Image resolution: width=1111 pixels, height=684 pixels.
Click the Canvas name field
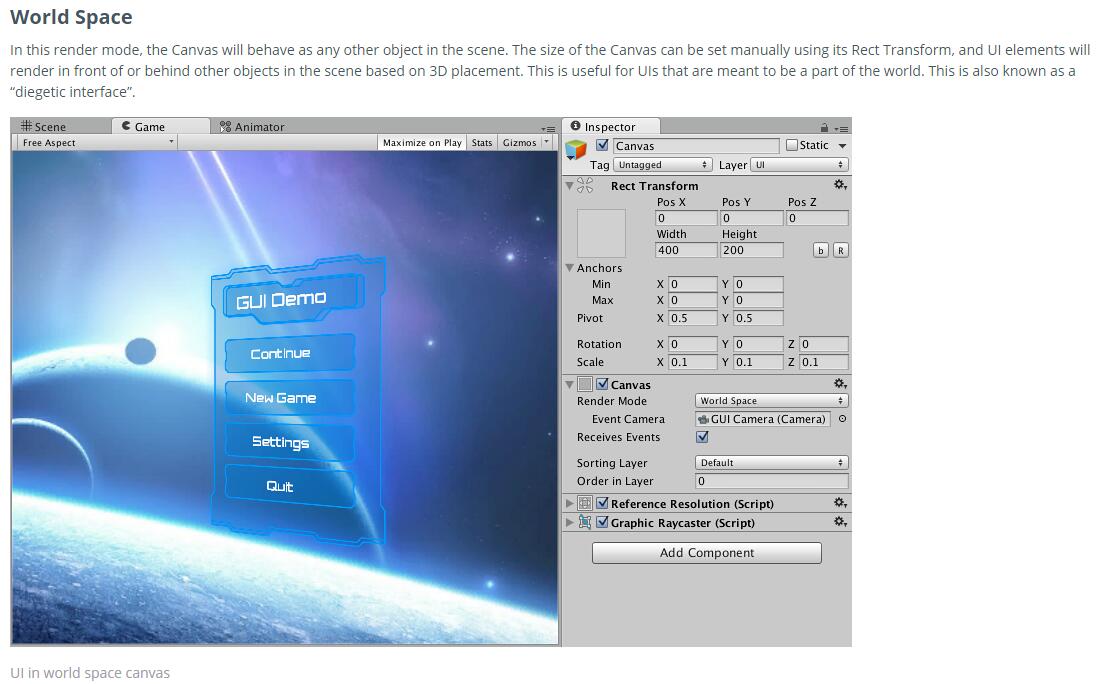click(696, 146)
